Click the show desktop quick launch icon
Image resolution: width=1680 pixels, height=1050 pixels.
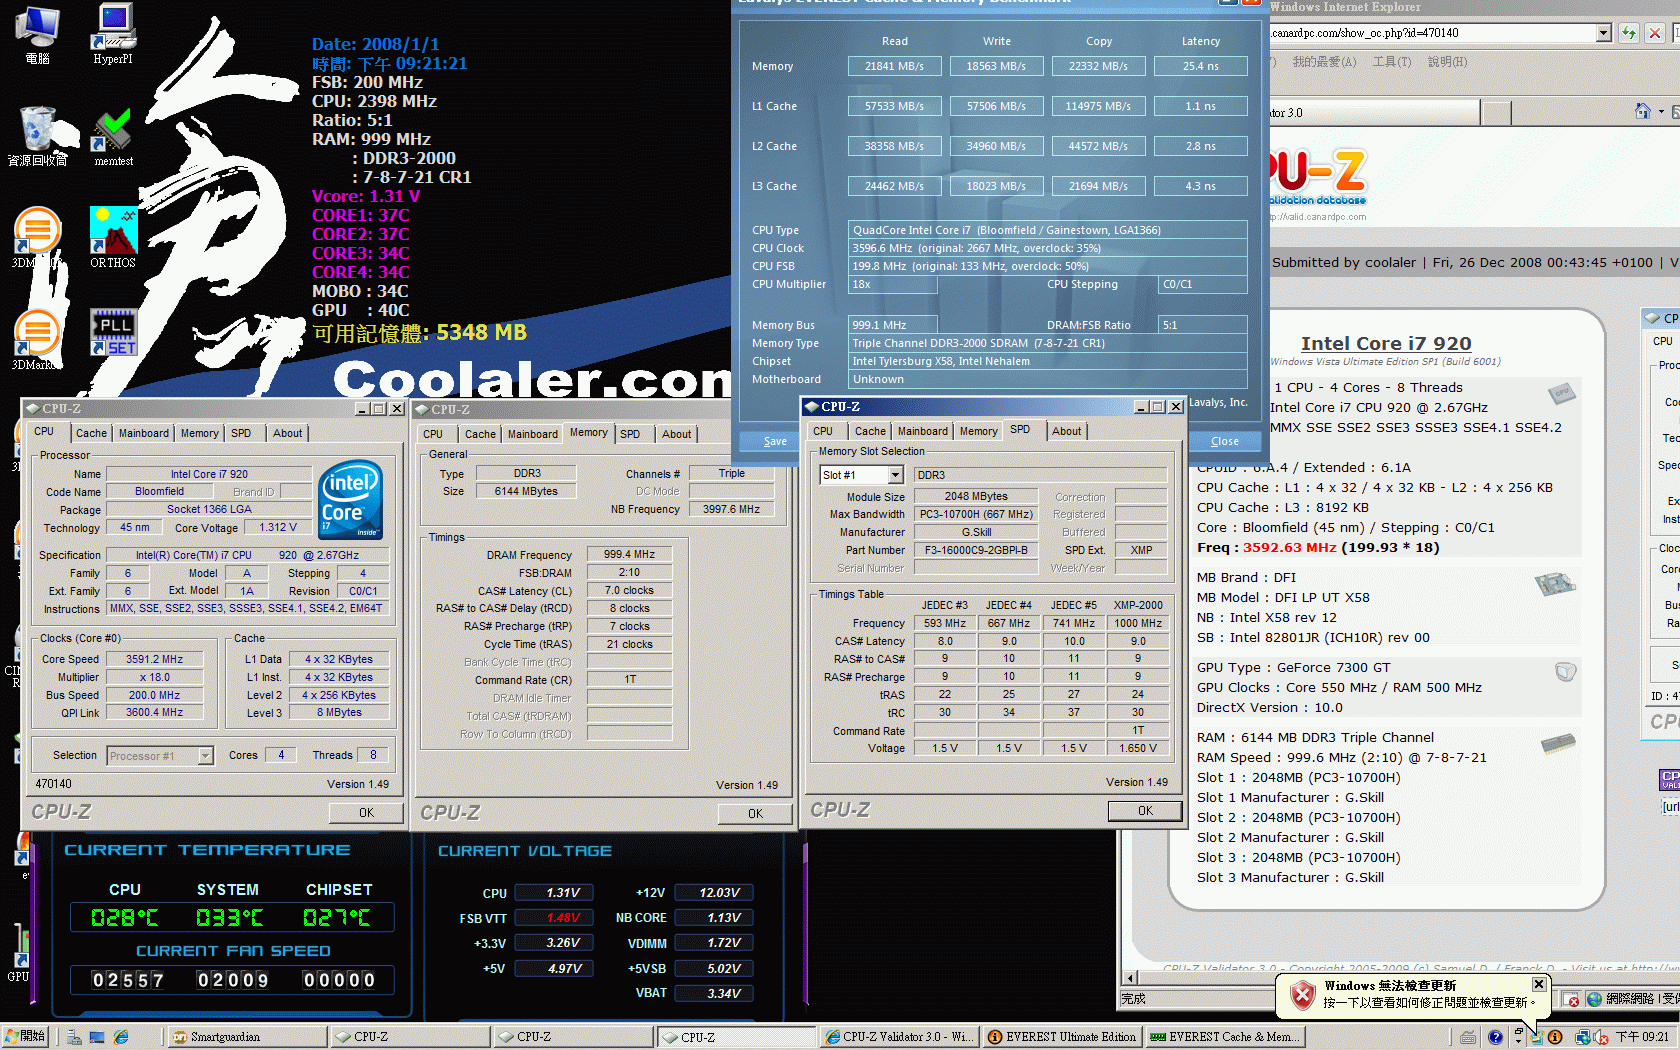tap(97, 1037)
